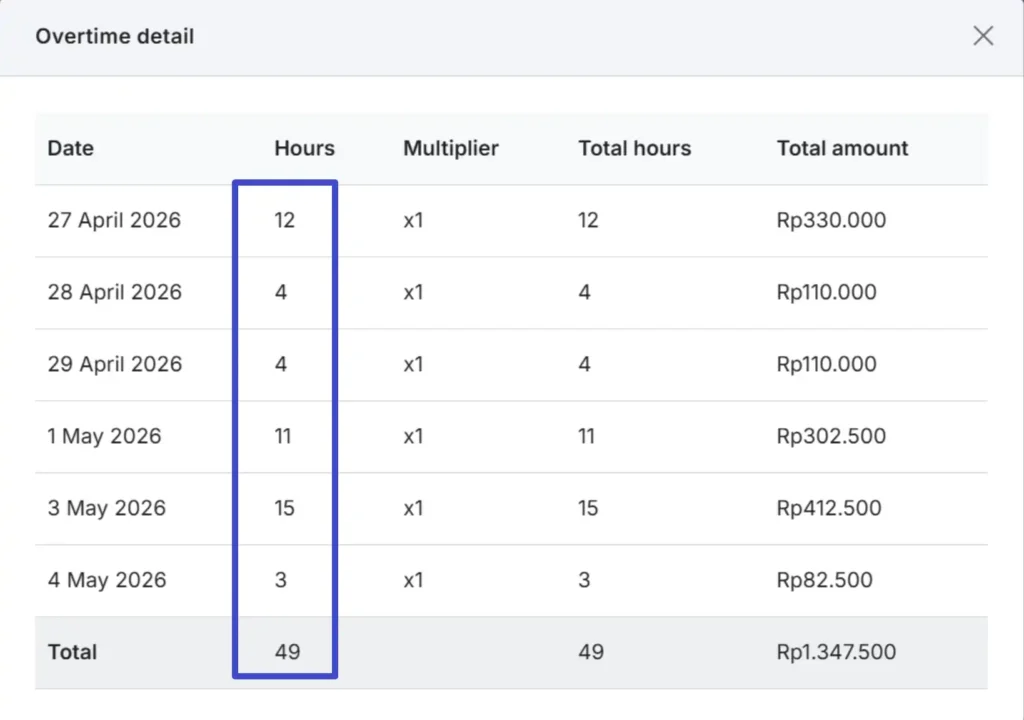Click the Hours column header

pyautogui.click(x=304, y=148)
